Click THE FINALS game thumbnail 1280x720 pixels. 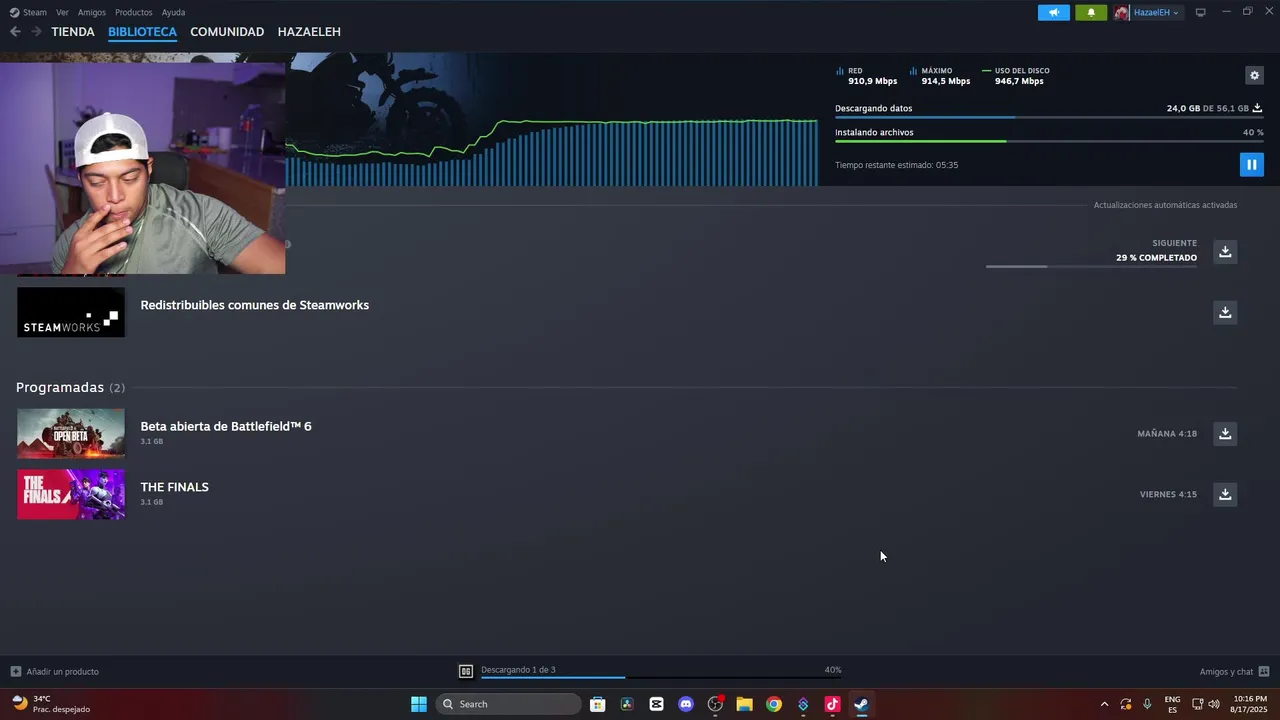click(71, 494)
